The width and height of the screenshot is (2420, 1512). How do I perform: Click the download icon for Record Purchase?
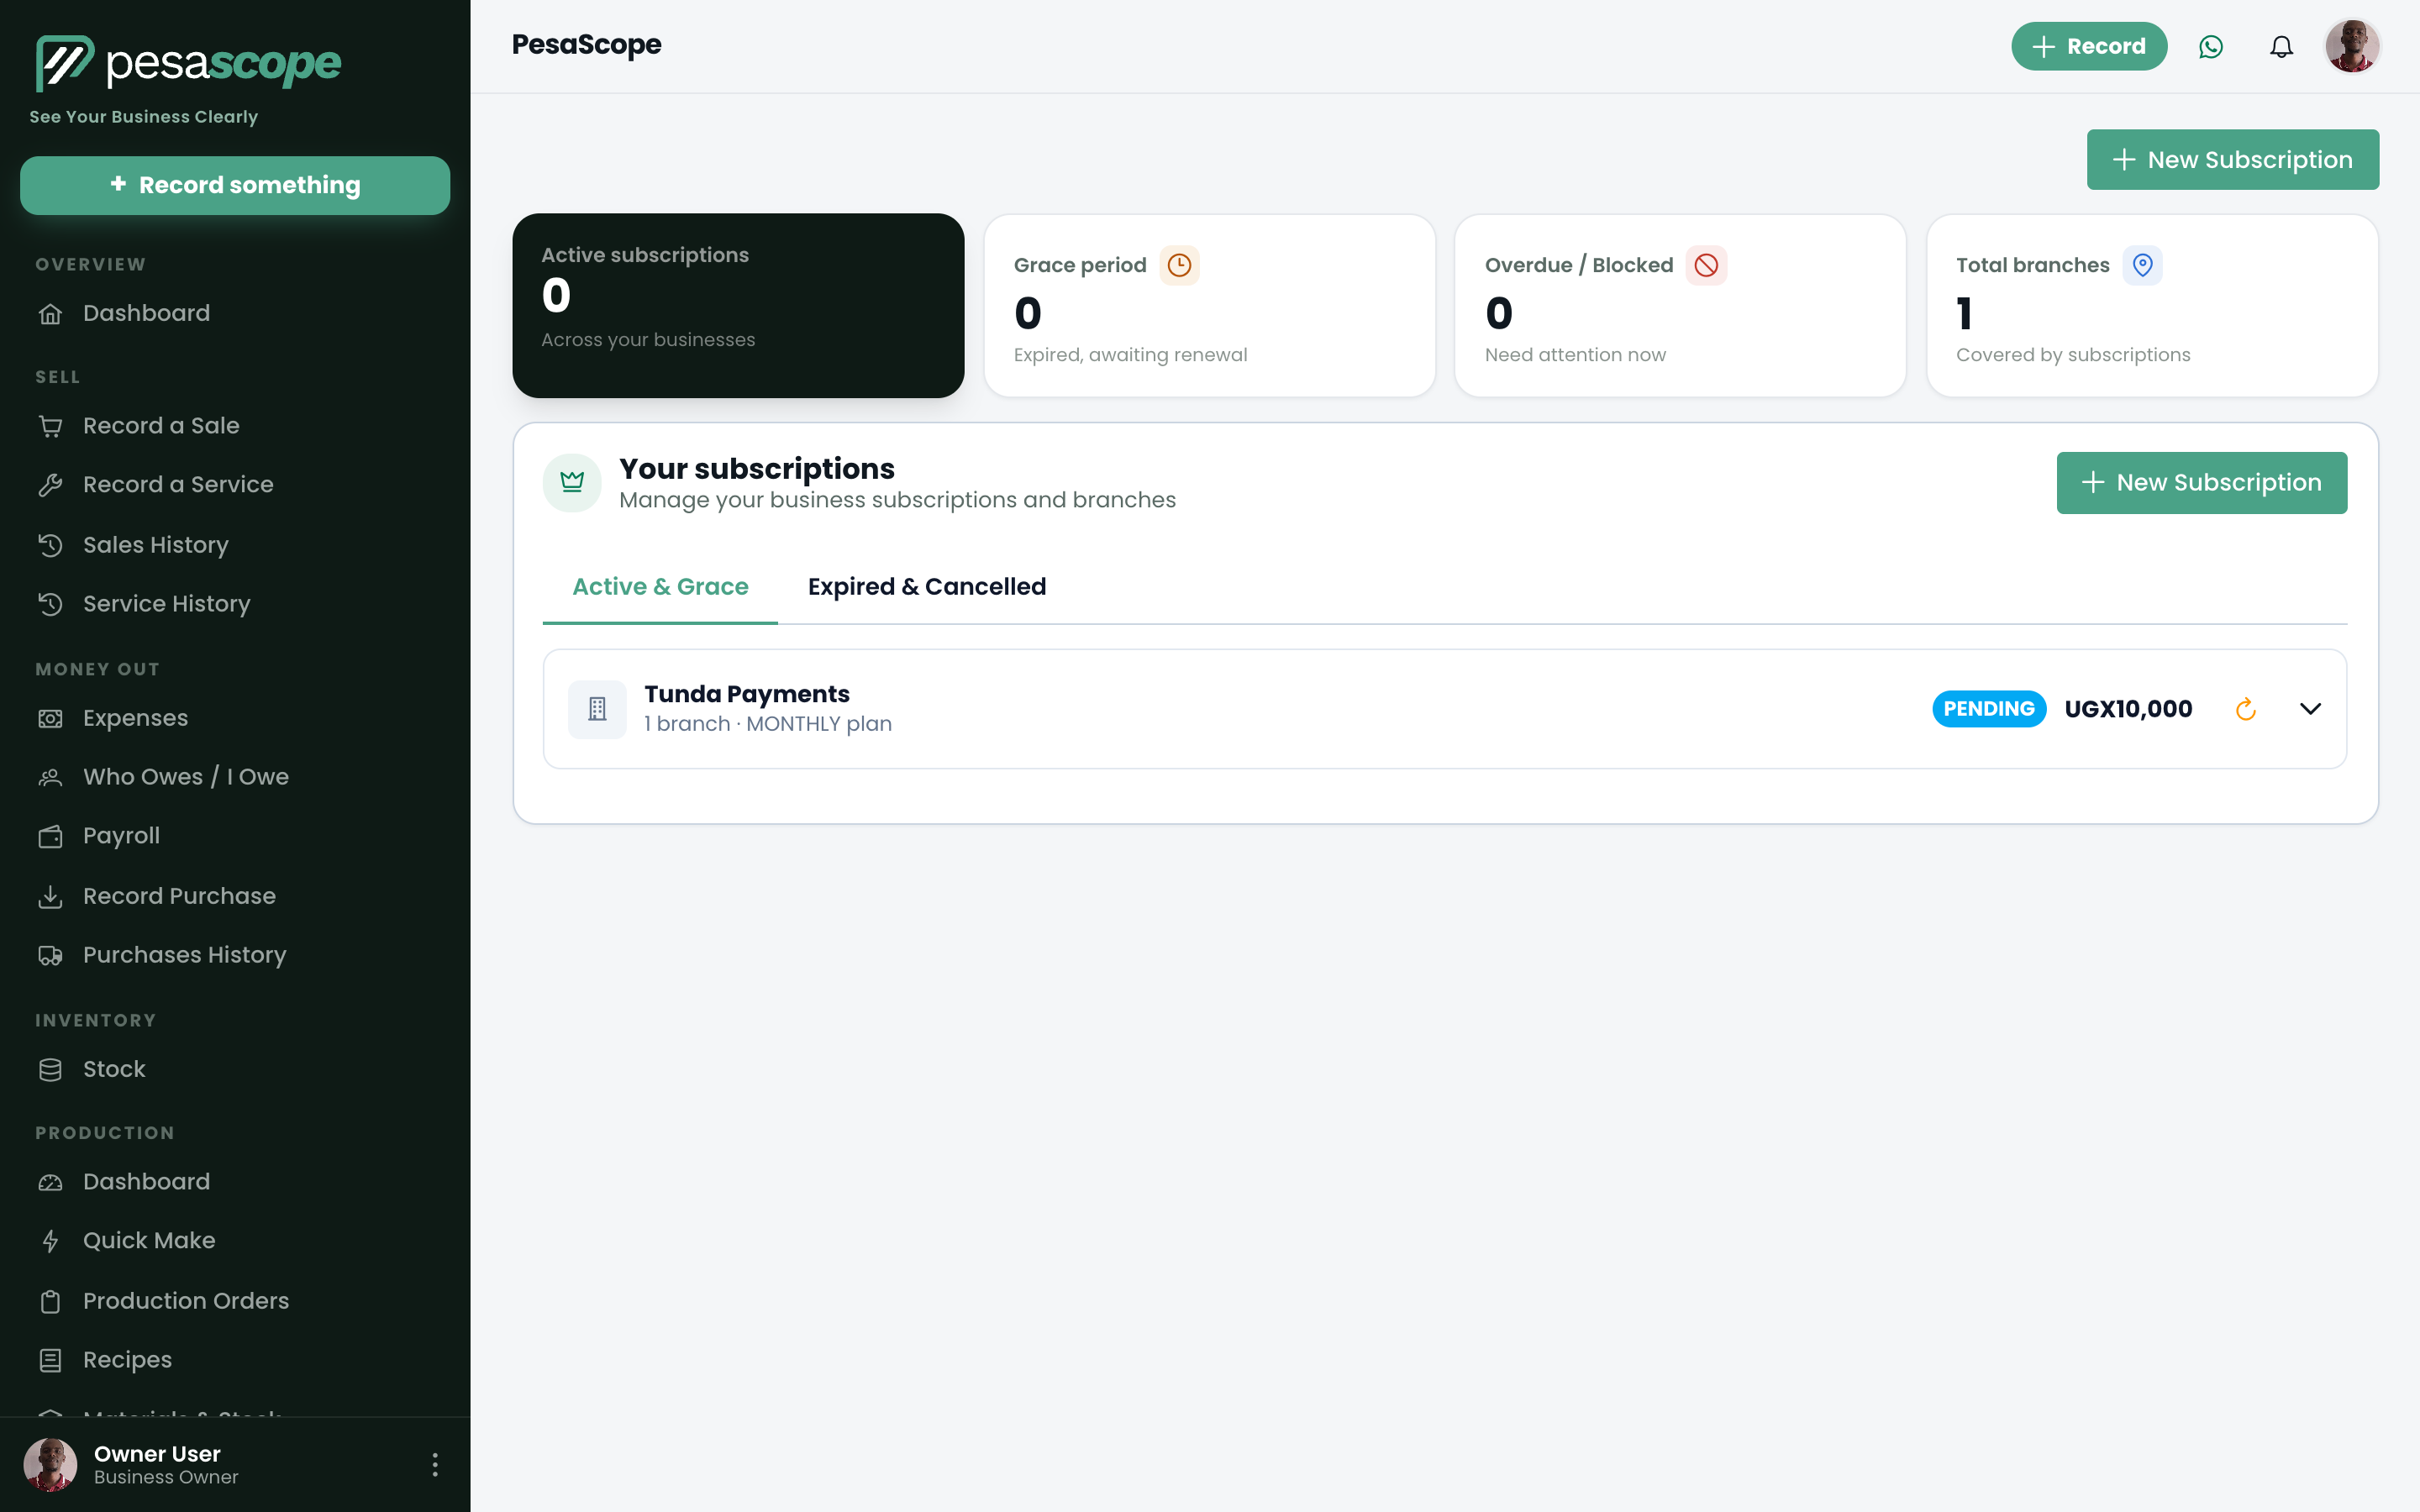tap(50, 896)
